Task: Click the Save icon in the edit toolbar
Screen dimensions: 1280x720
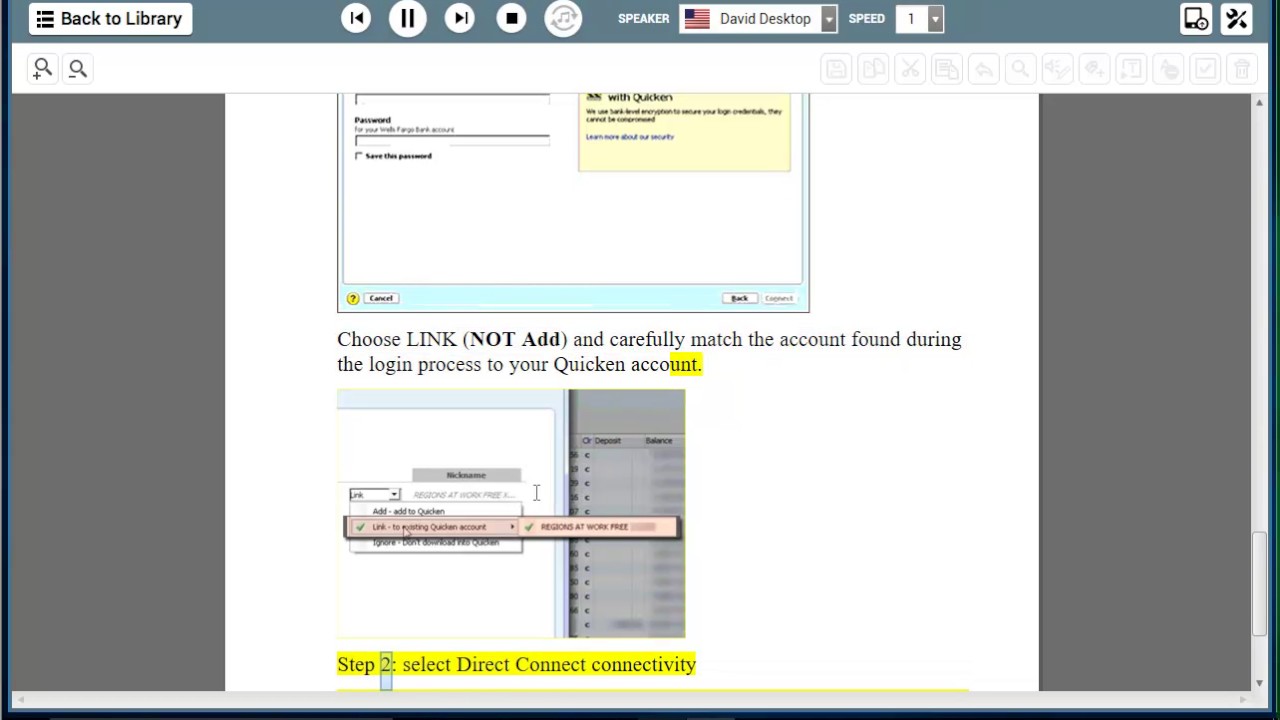Action: point(836,69)
